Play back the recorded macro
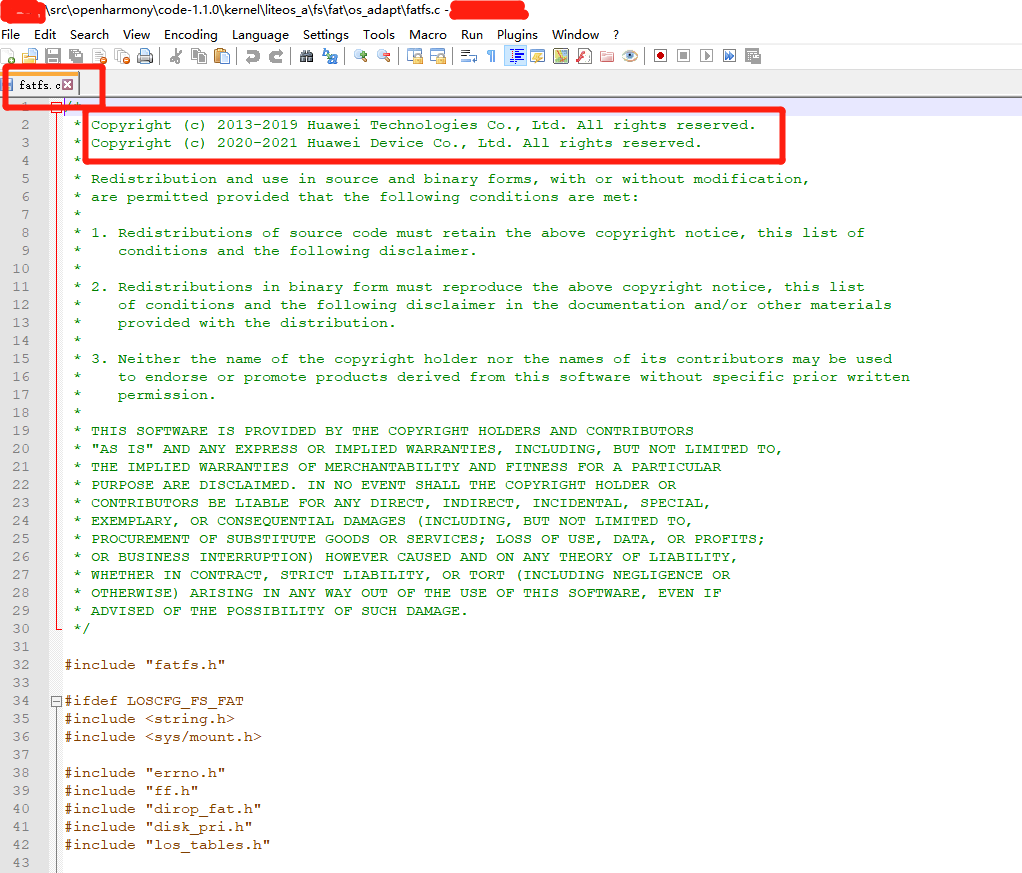1022x873 pixels. pos(707,56)
